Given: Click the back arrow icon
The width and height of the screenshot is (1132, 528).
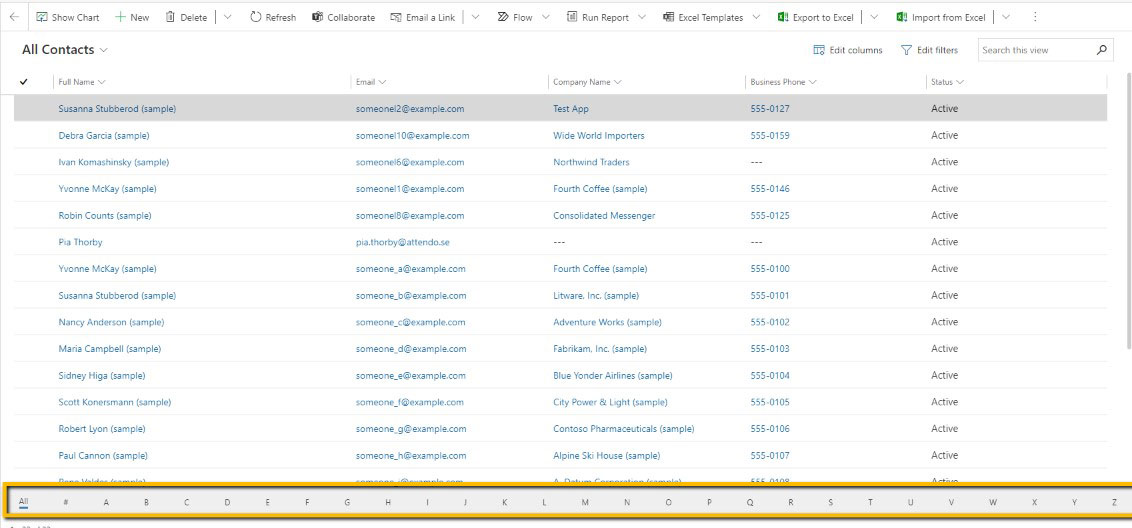Looking at the screenshot, I should [14, 17].
